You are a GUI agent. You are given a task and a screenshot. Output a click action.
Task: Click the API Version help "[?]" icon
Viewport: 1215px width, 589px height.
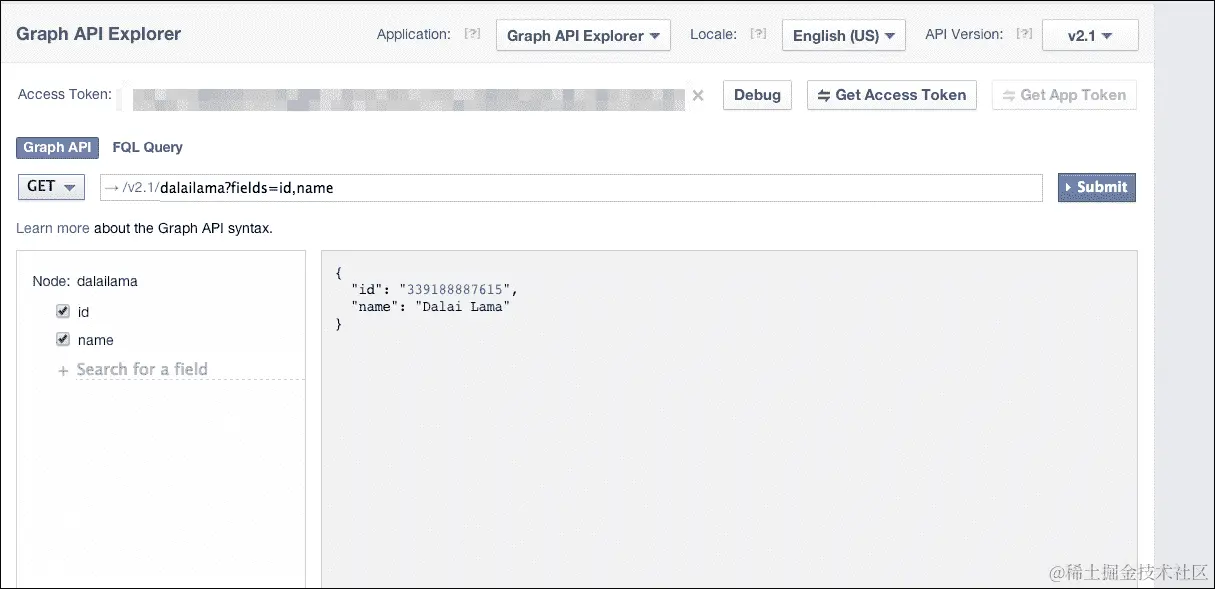point(1024,33)
